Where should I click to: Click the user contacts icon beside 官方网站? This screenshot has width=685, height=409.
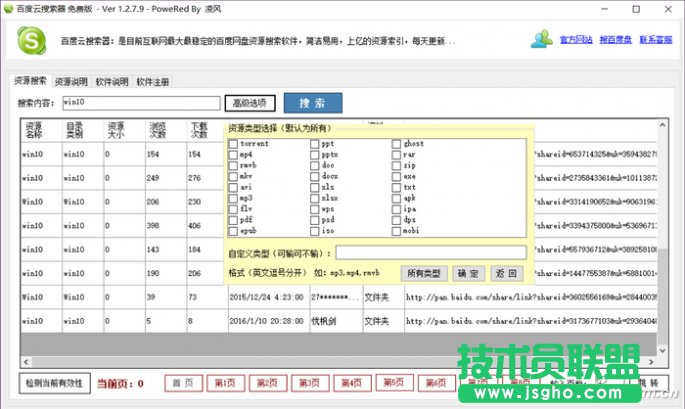coord(542,39)
